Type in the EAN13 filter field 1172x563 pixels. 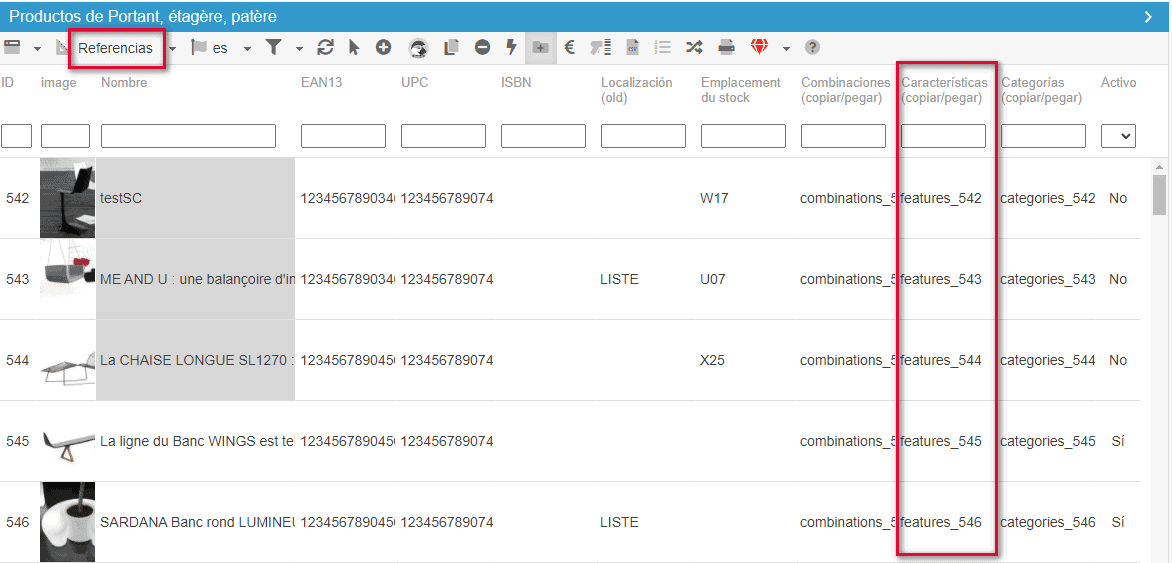[x=343, y=136]
